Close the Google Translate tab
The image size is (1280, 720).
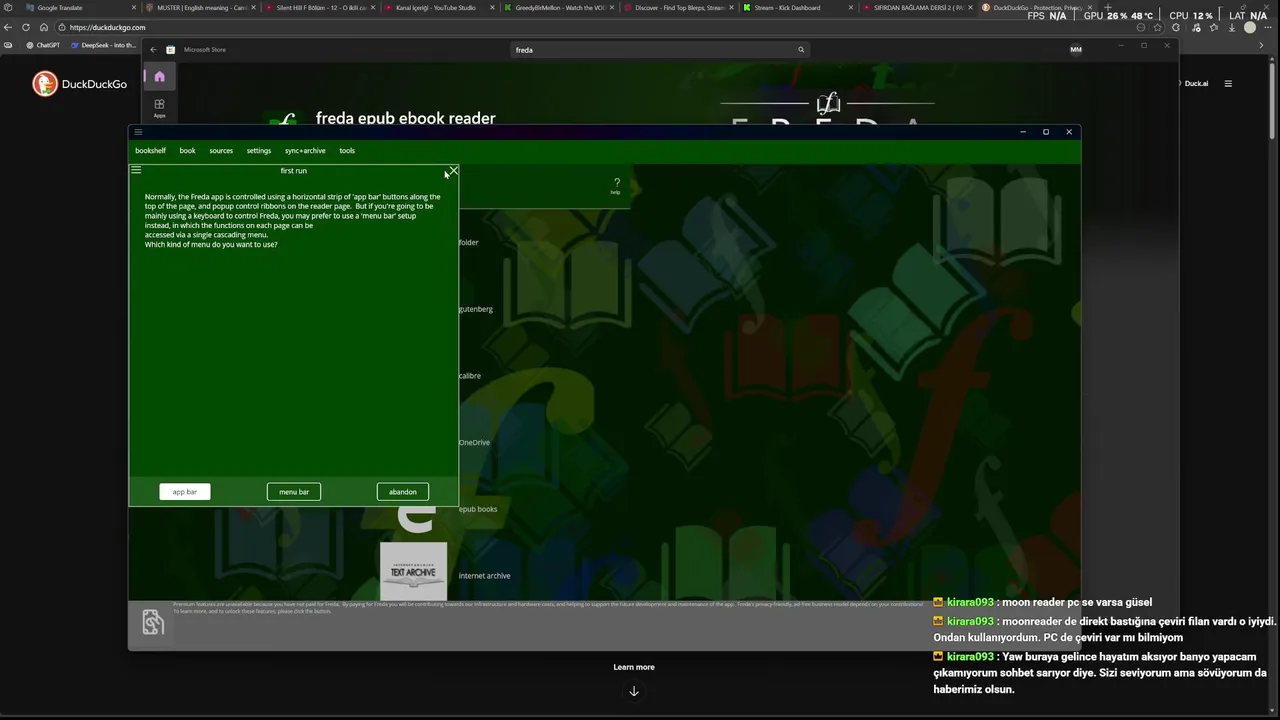[134, 7]
